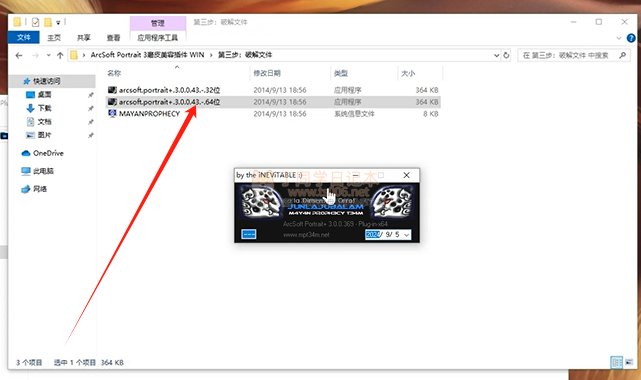The width and height of the screenshot is (641, 380).
Task: Click the MAYANPROPHECY system info file icon
Action: [x=112, y=114]
